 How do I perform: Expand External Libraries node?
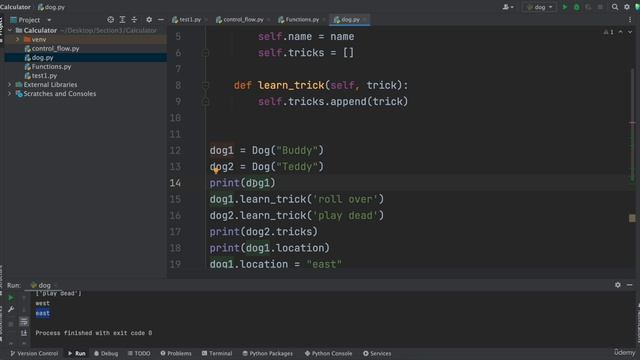click(10, 84)
